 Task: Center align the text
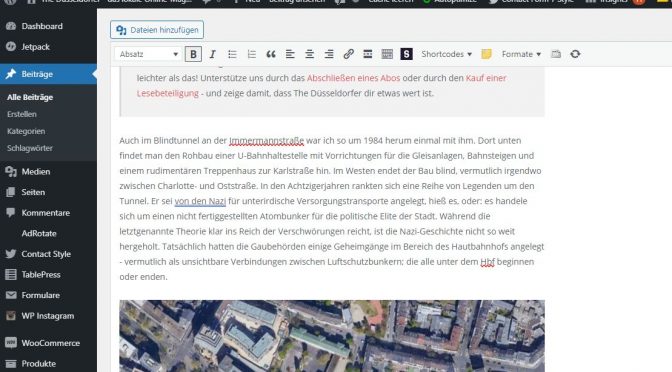(x=309, y=54)
